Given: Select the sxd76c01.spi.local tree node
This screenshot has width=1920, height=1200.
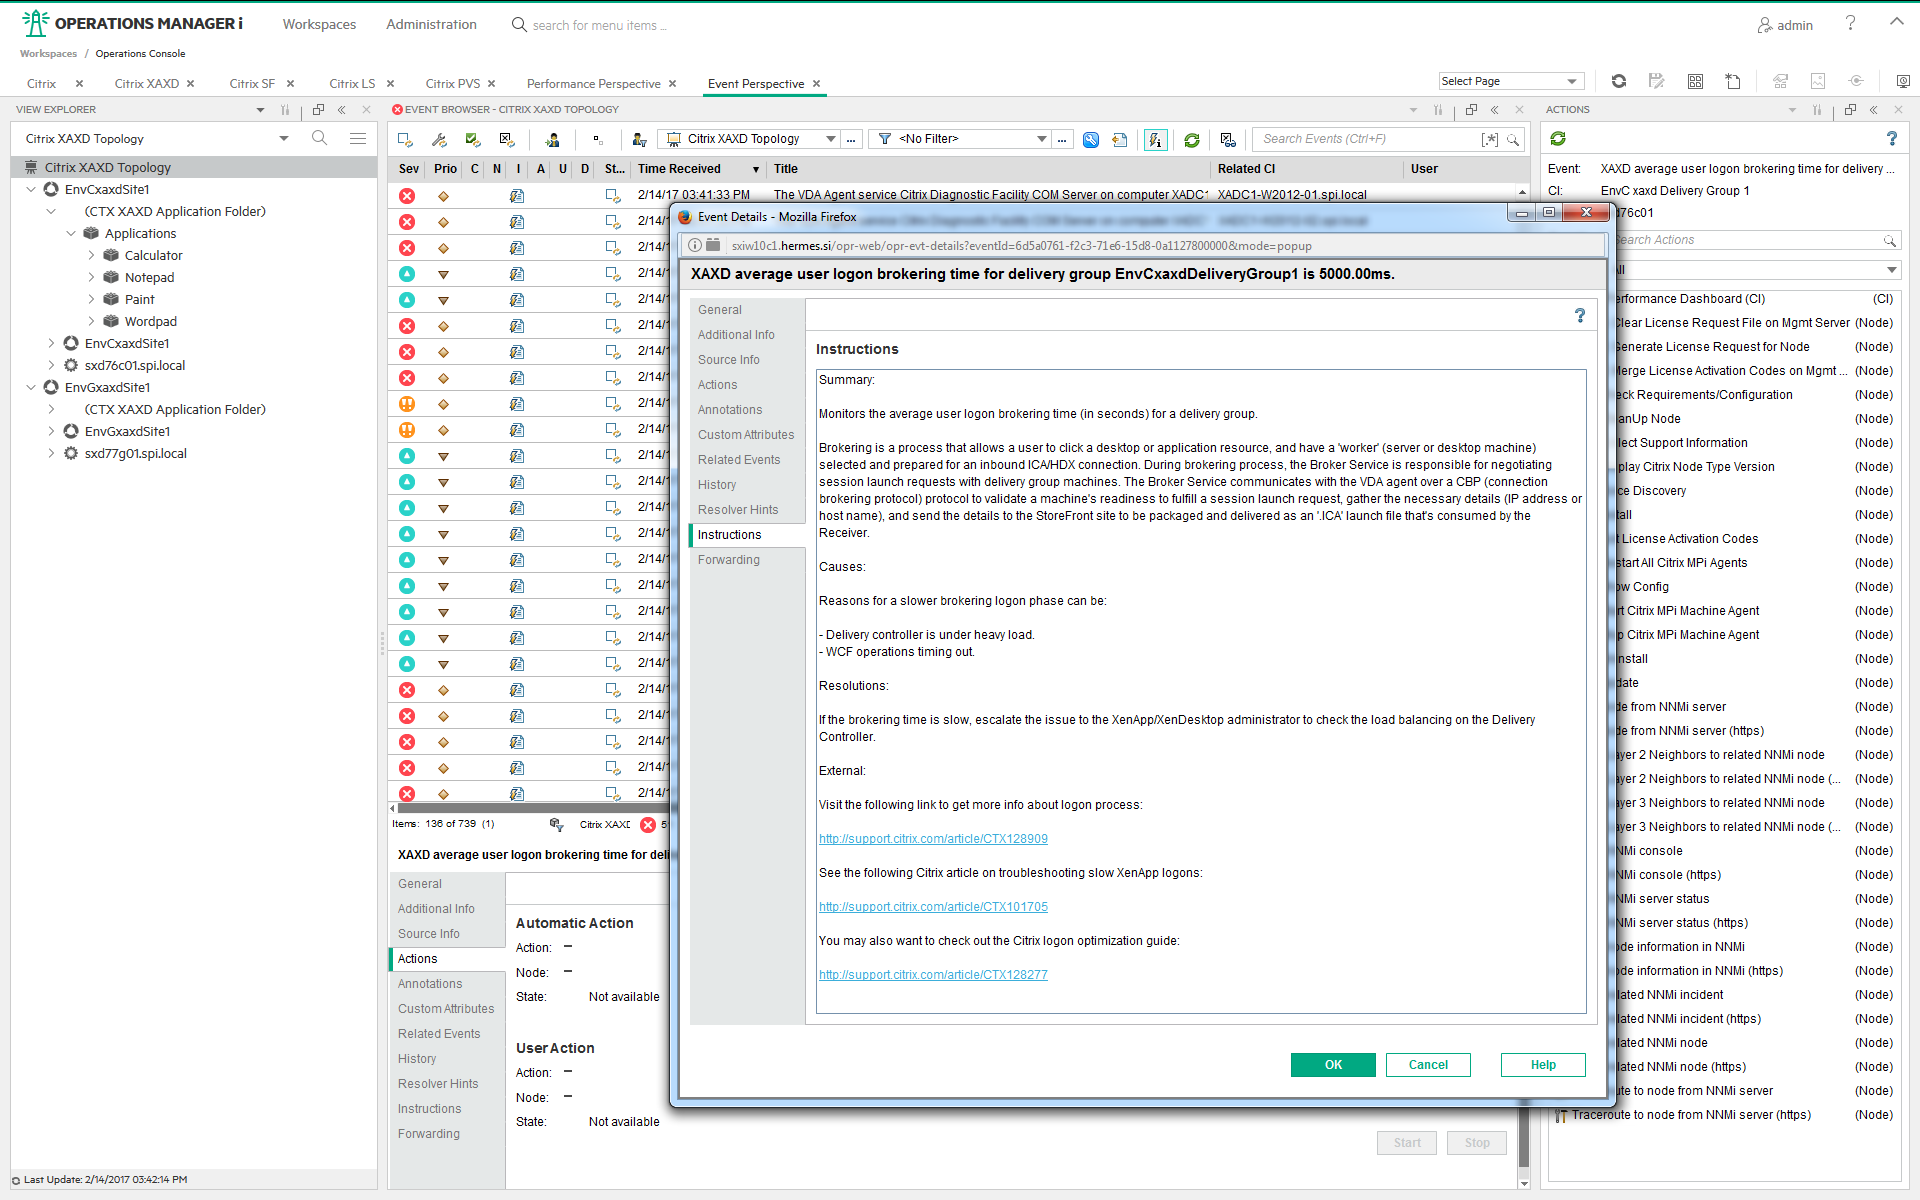Looking at the screenshot, I should pyautogui.click(x=134, y=366).
